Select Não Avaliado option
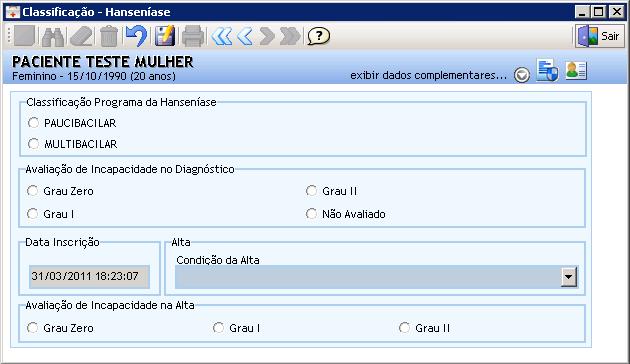The height and width of the screenshot is (364, 630). click(x=311, y=214)
